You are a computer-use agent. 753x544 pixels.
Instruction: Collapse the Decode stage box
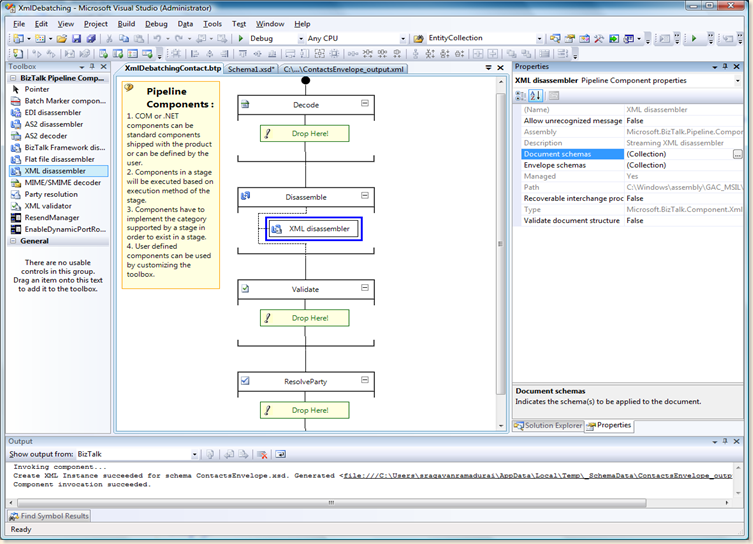coord(365,103)
